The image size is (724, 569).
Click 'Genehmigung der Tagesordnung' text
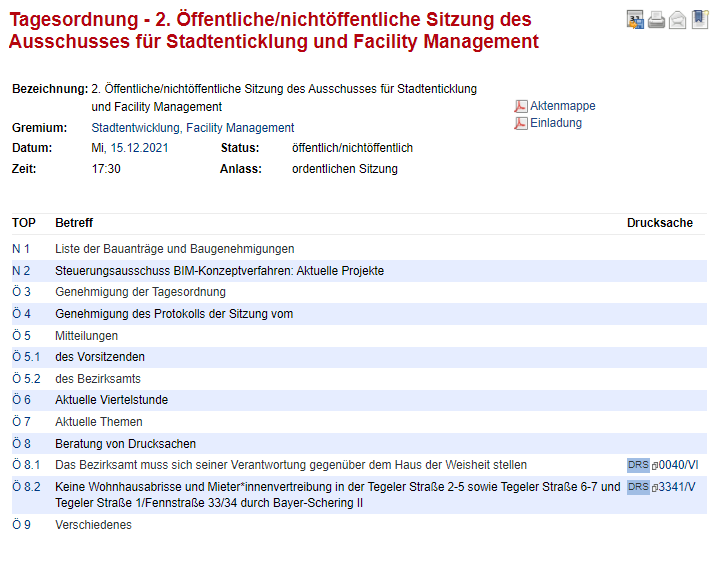tap(140, 292)
